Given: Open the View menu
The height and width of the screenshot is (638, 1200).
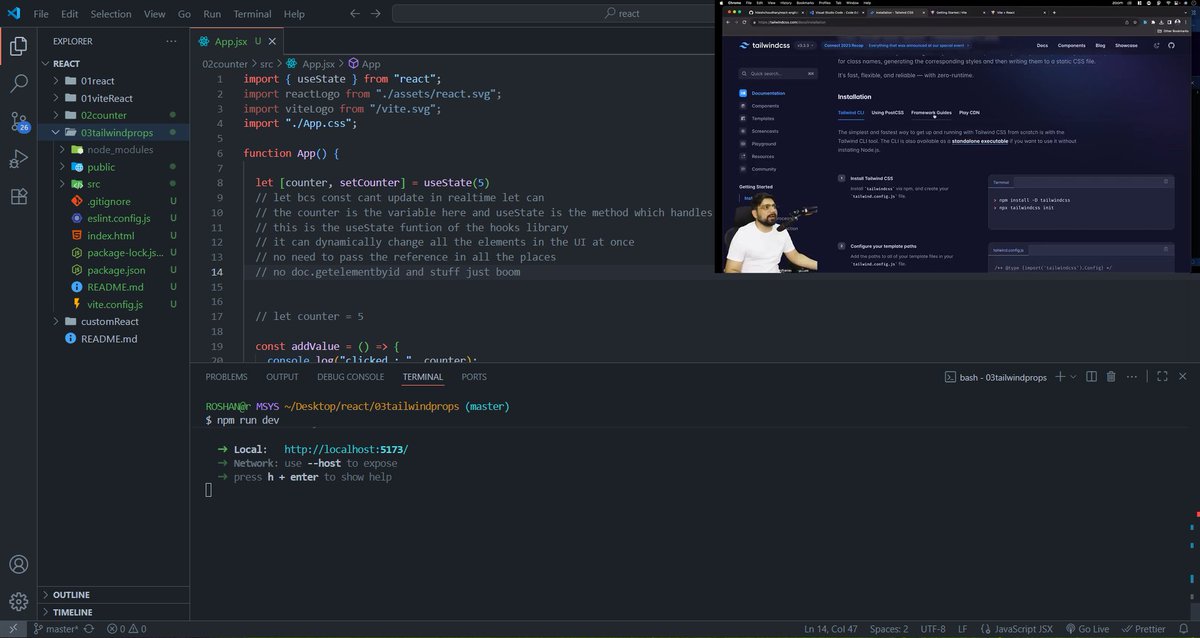Looking at the screenshot, I should pos(154,14).
